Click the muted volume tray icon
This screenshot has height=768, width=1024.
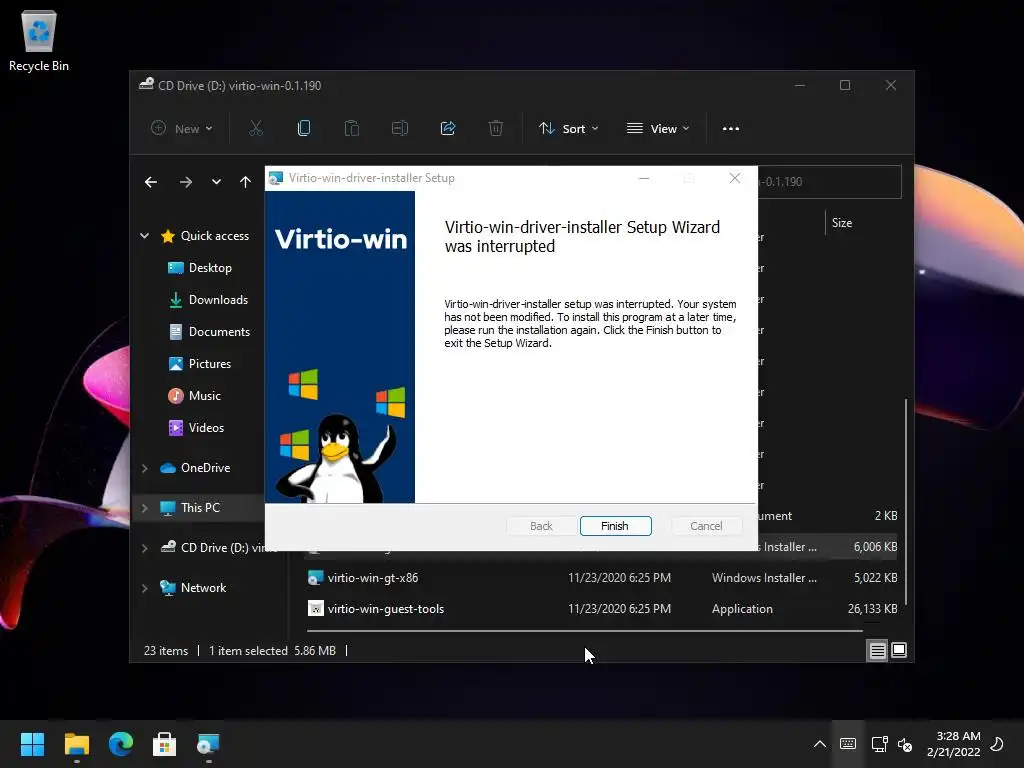pos(905,744)
